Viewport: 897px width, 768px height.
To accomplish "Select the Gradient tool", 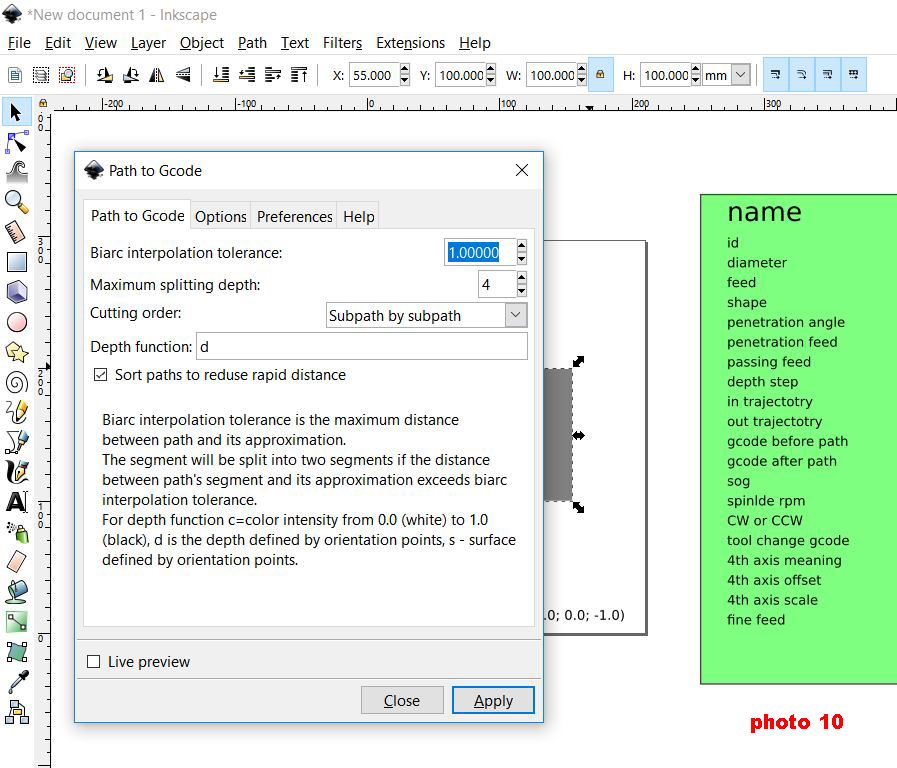I will (x=17, y=622).
